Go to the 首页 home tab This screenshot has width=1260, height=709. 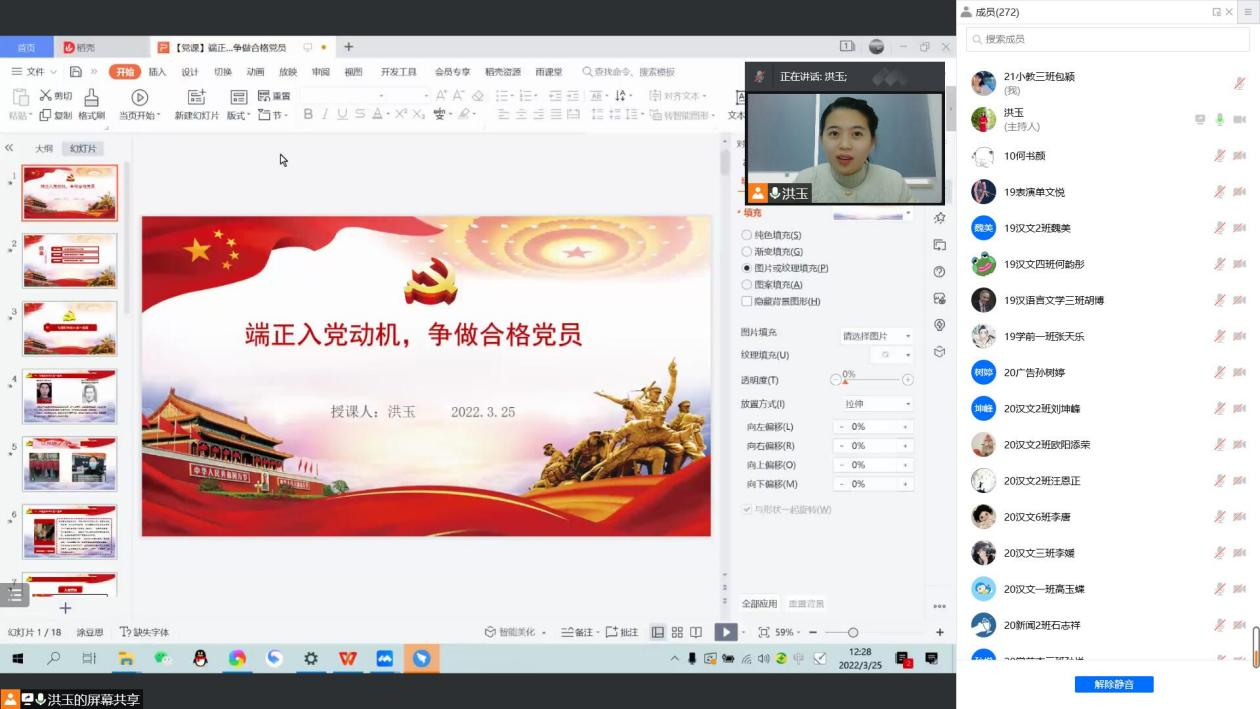click(26, 47)
